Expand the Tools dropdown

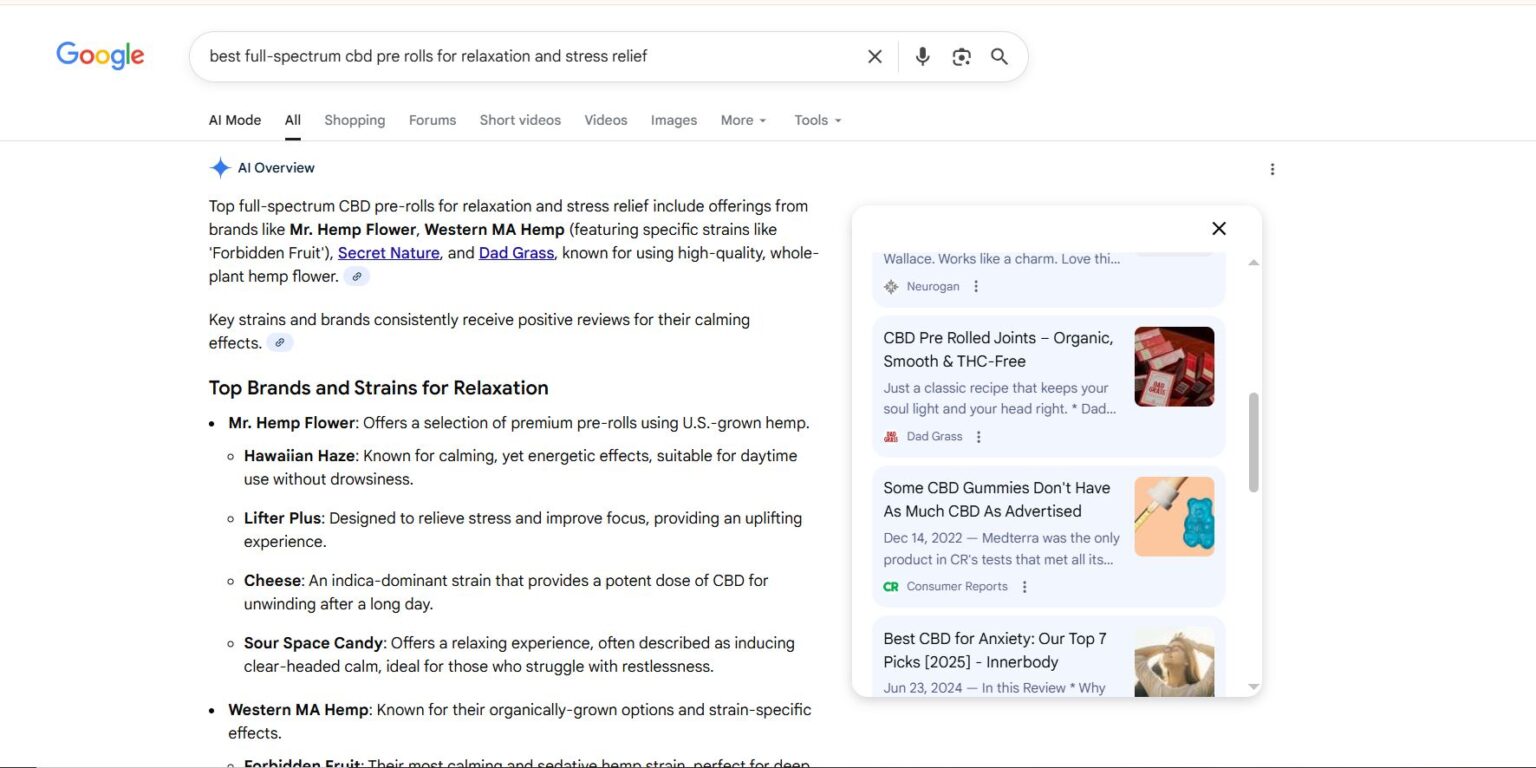coord(817,120)
